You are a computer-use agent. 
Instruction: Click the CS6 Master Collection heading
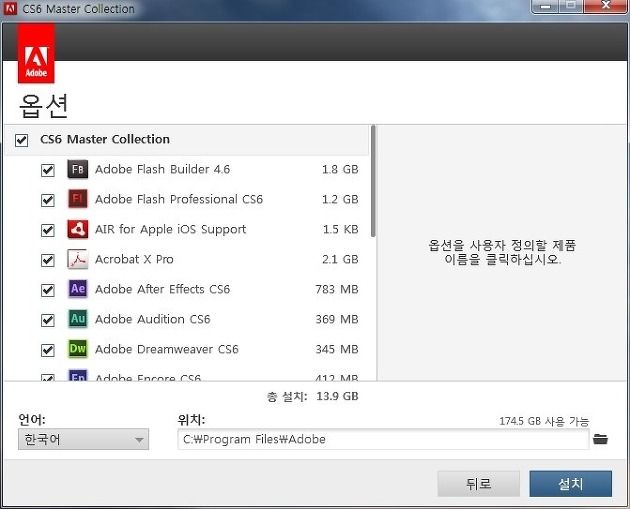(x=104, y=139)
